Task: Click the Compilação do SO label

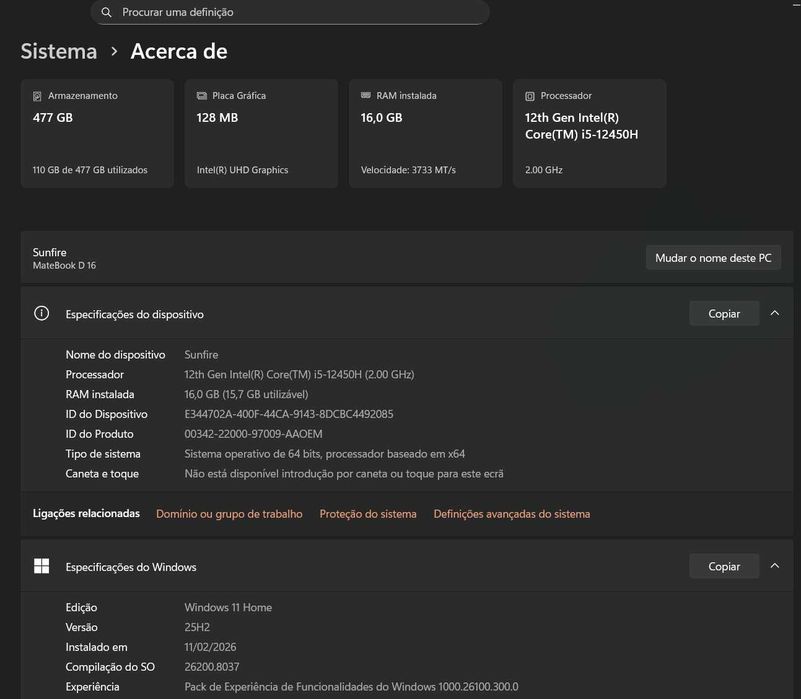Action: [x=110, y=667]
